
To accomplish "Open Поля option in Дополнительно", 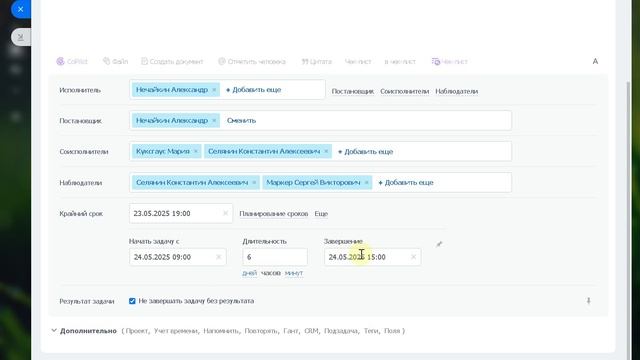I will click(392, 331).
